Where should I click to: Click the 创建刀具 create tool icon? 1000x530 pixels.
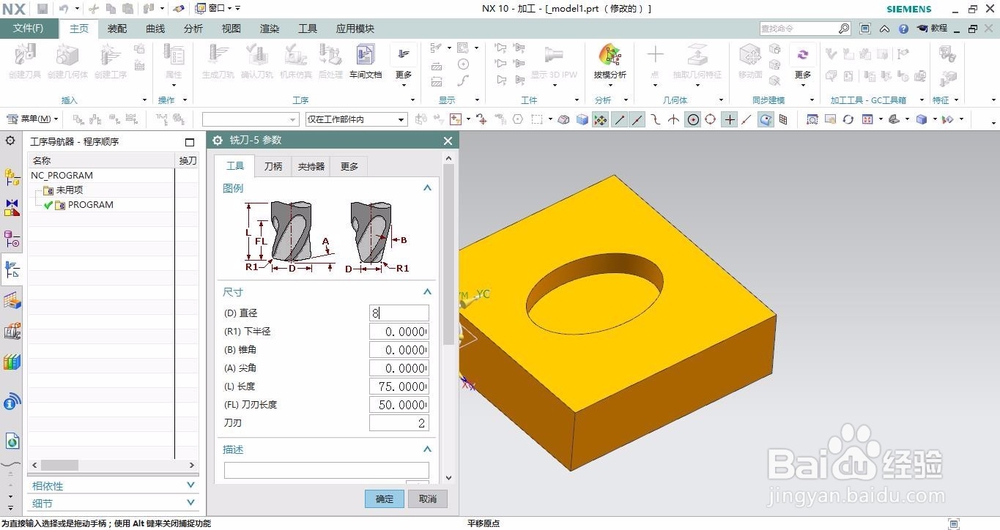(x=24, y=61)
